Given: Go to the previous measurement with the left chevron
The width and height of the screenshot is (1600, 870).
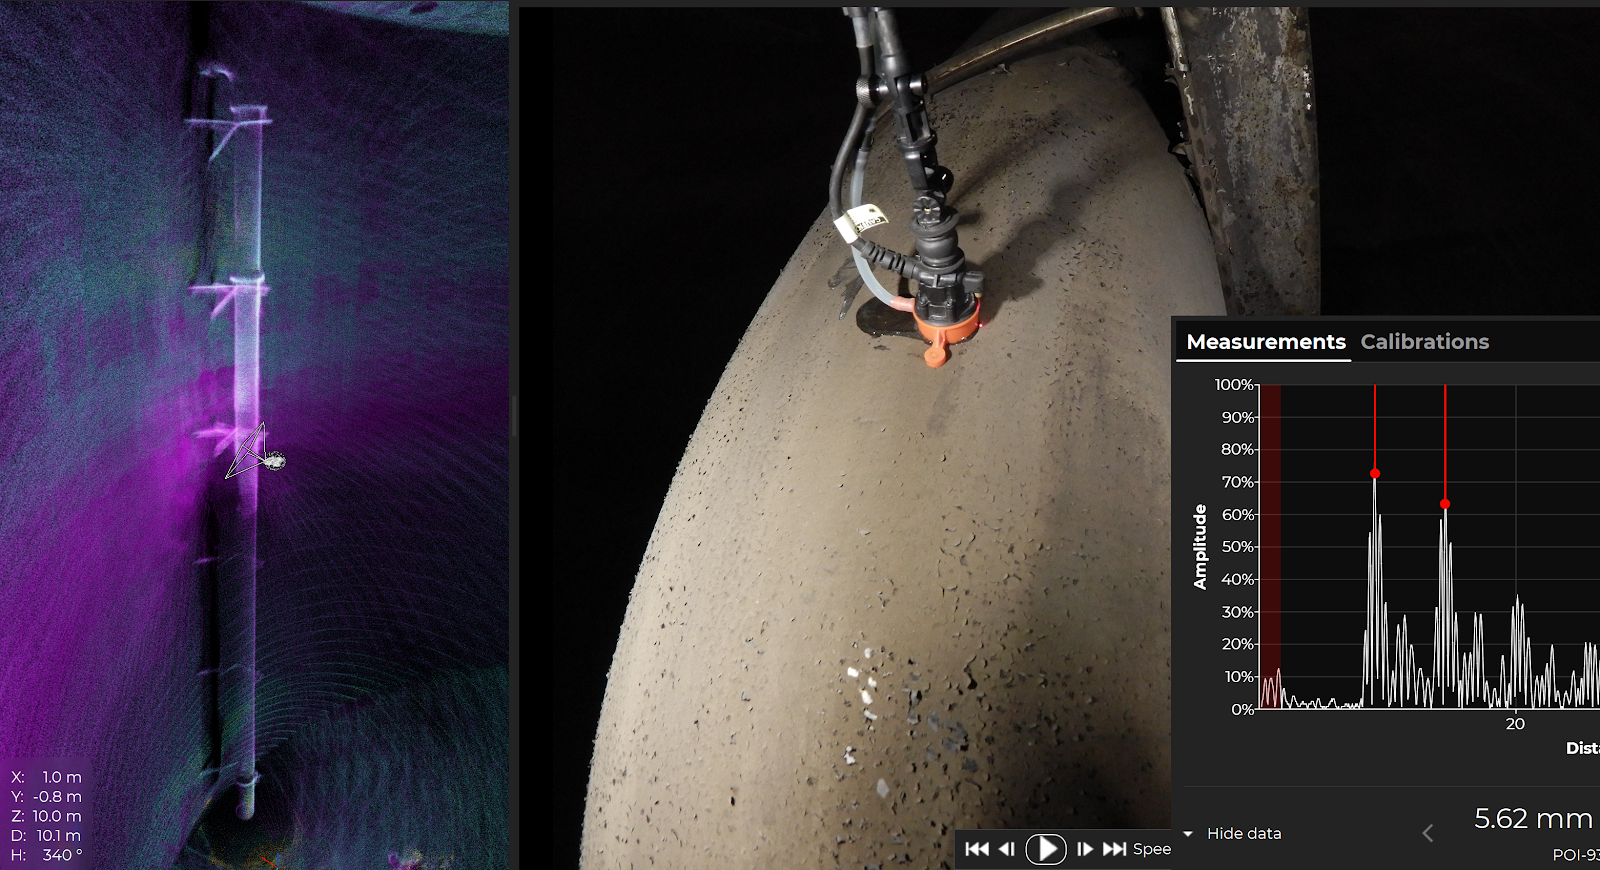Looking at the screenshot, I should (1428, 833).
